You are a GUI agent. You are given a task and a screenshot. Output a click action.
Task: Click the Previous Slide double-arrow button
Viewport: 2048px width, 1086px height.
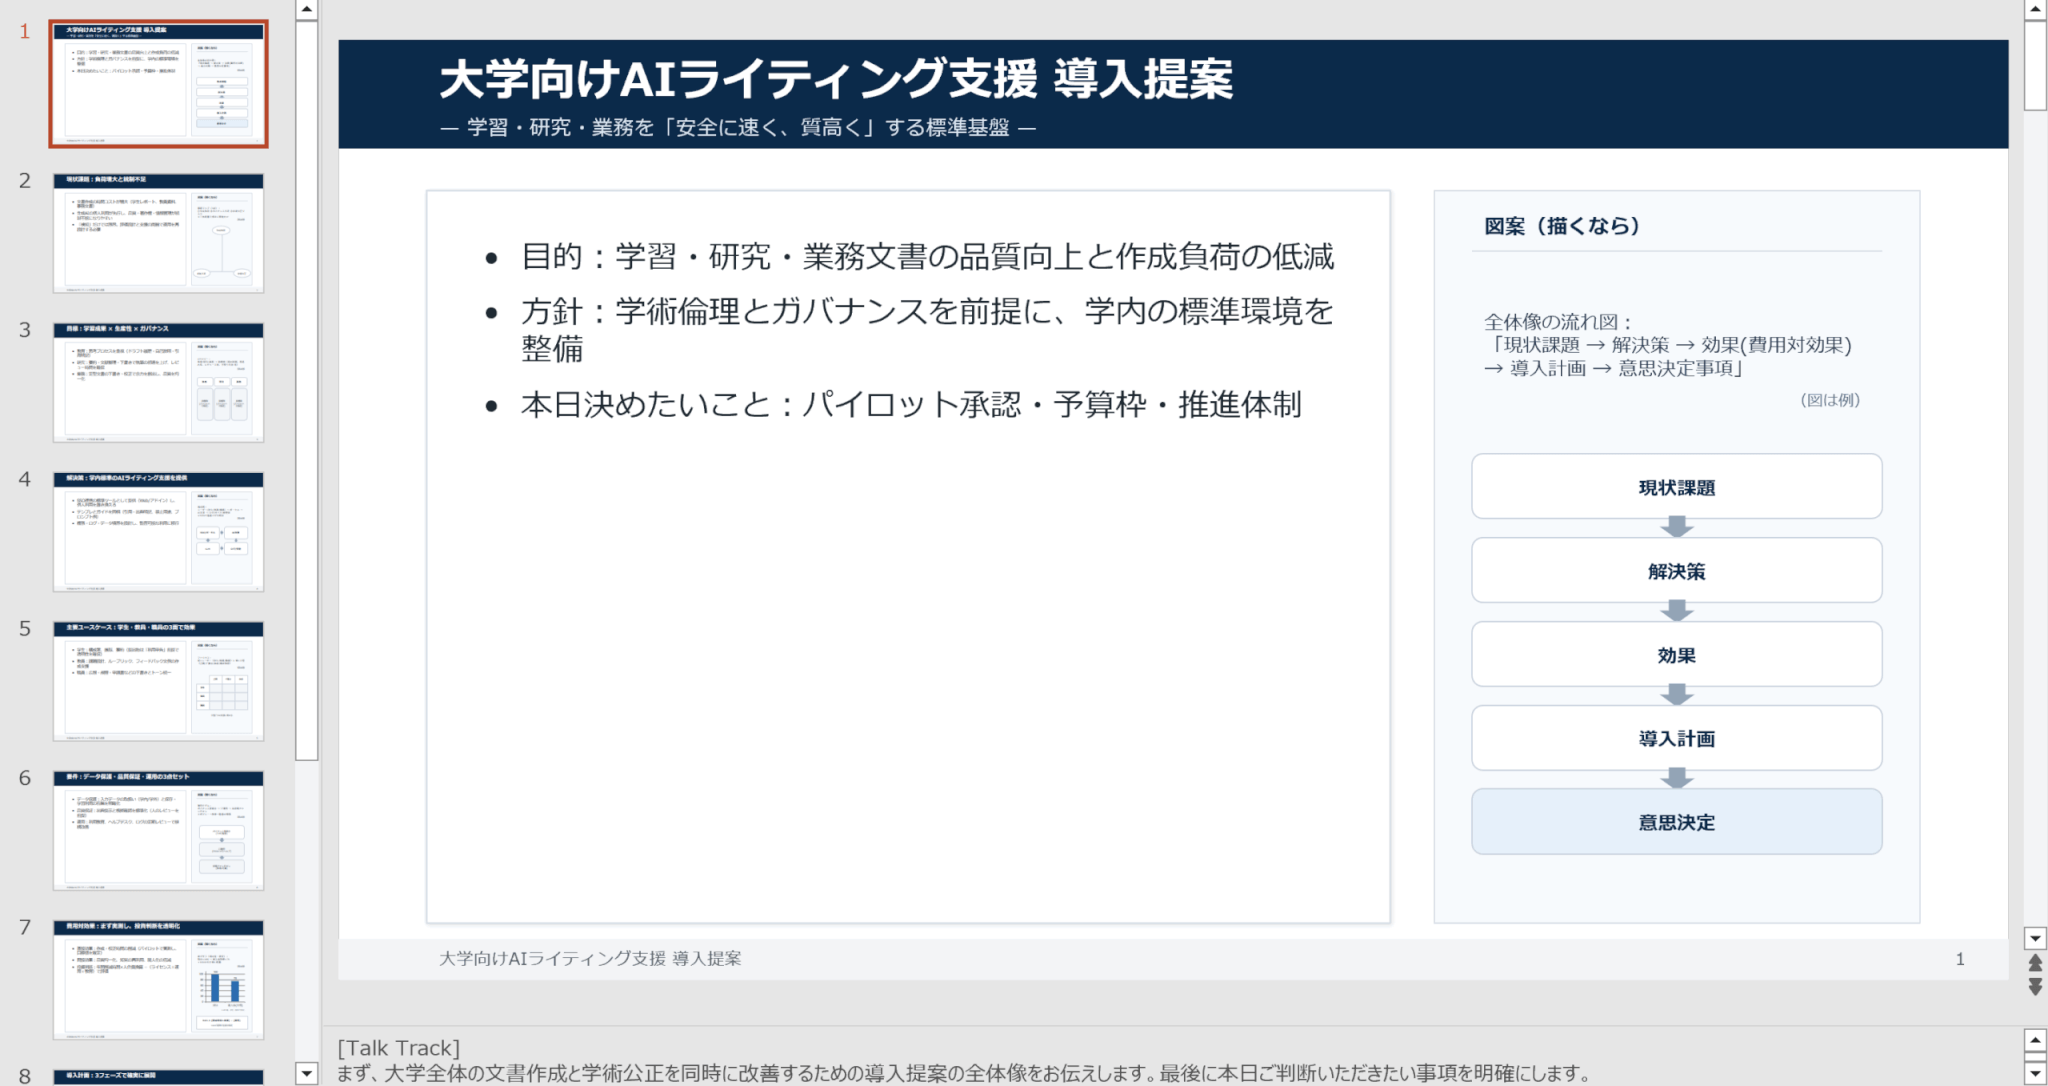tap(2035, 963)
